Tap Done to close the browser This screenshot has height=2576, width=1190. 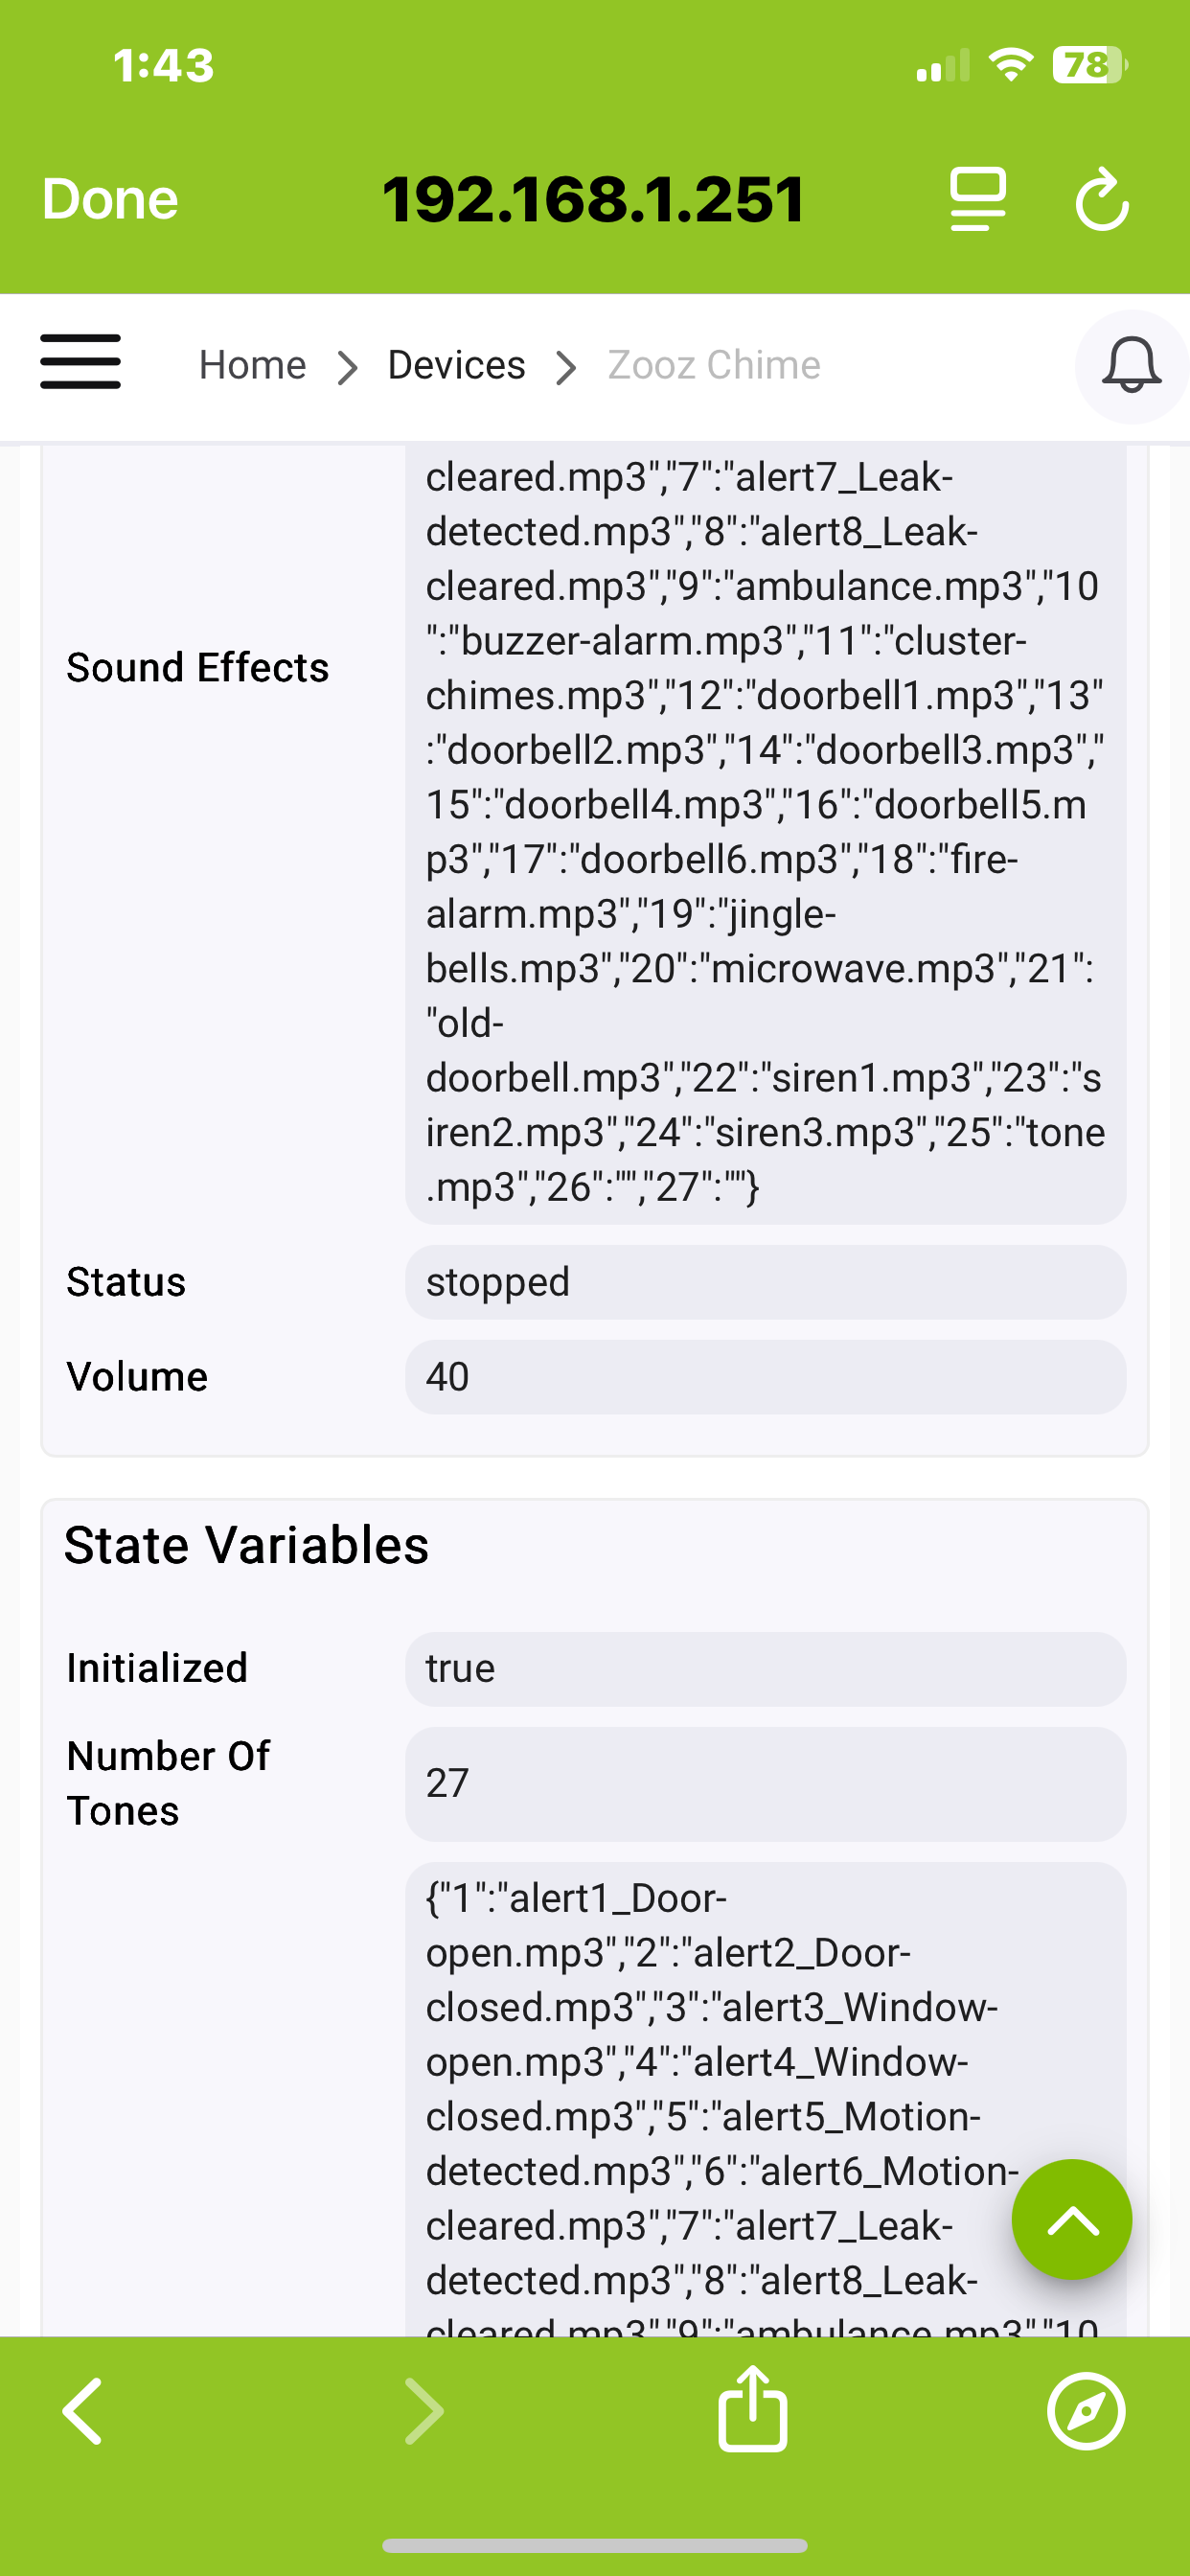click(x=110, y=199)
